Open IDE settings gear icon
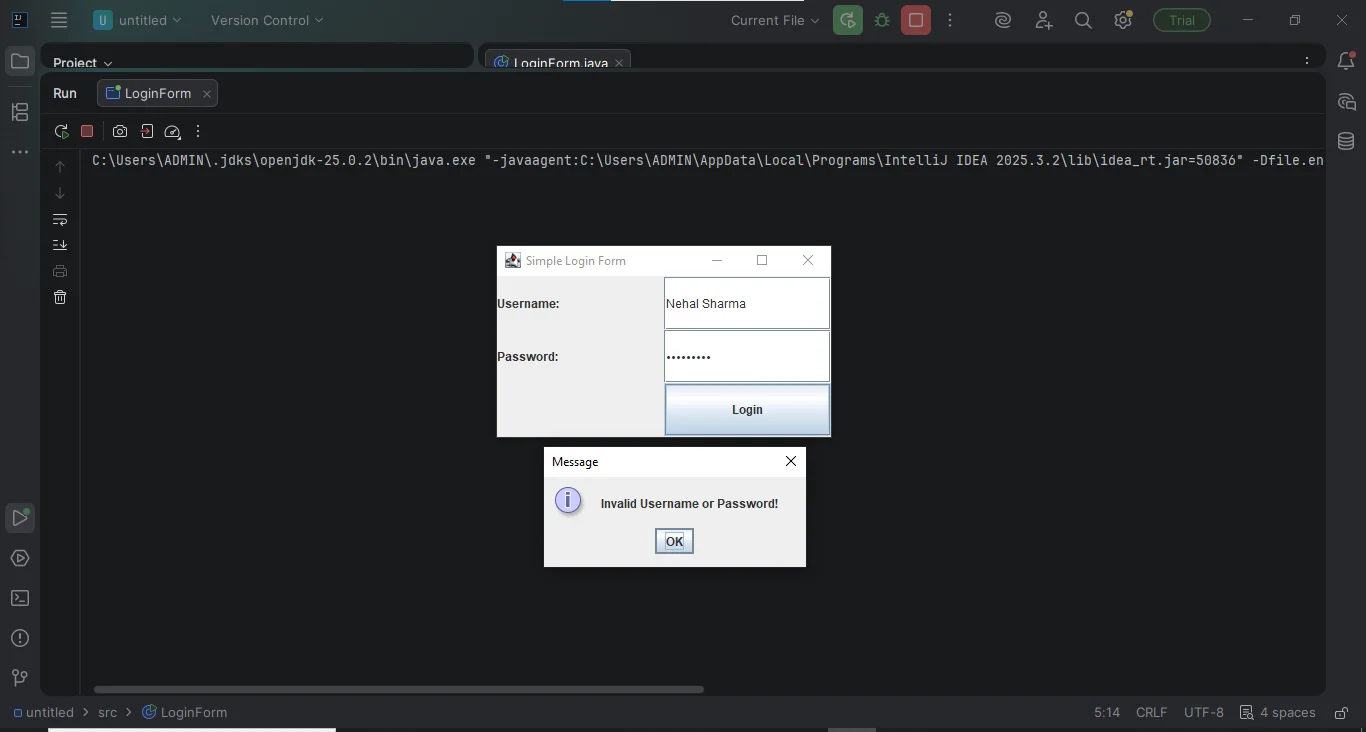The image size is (1366, 732). (1123, 20)
